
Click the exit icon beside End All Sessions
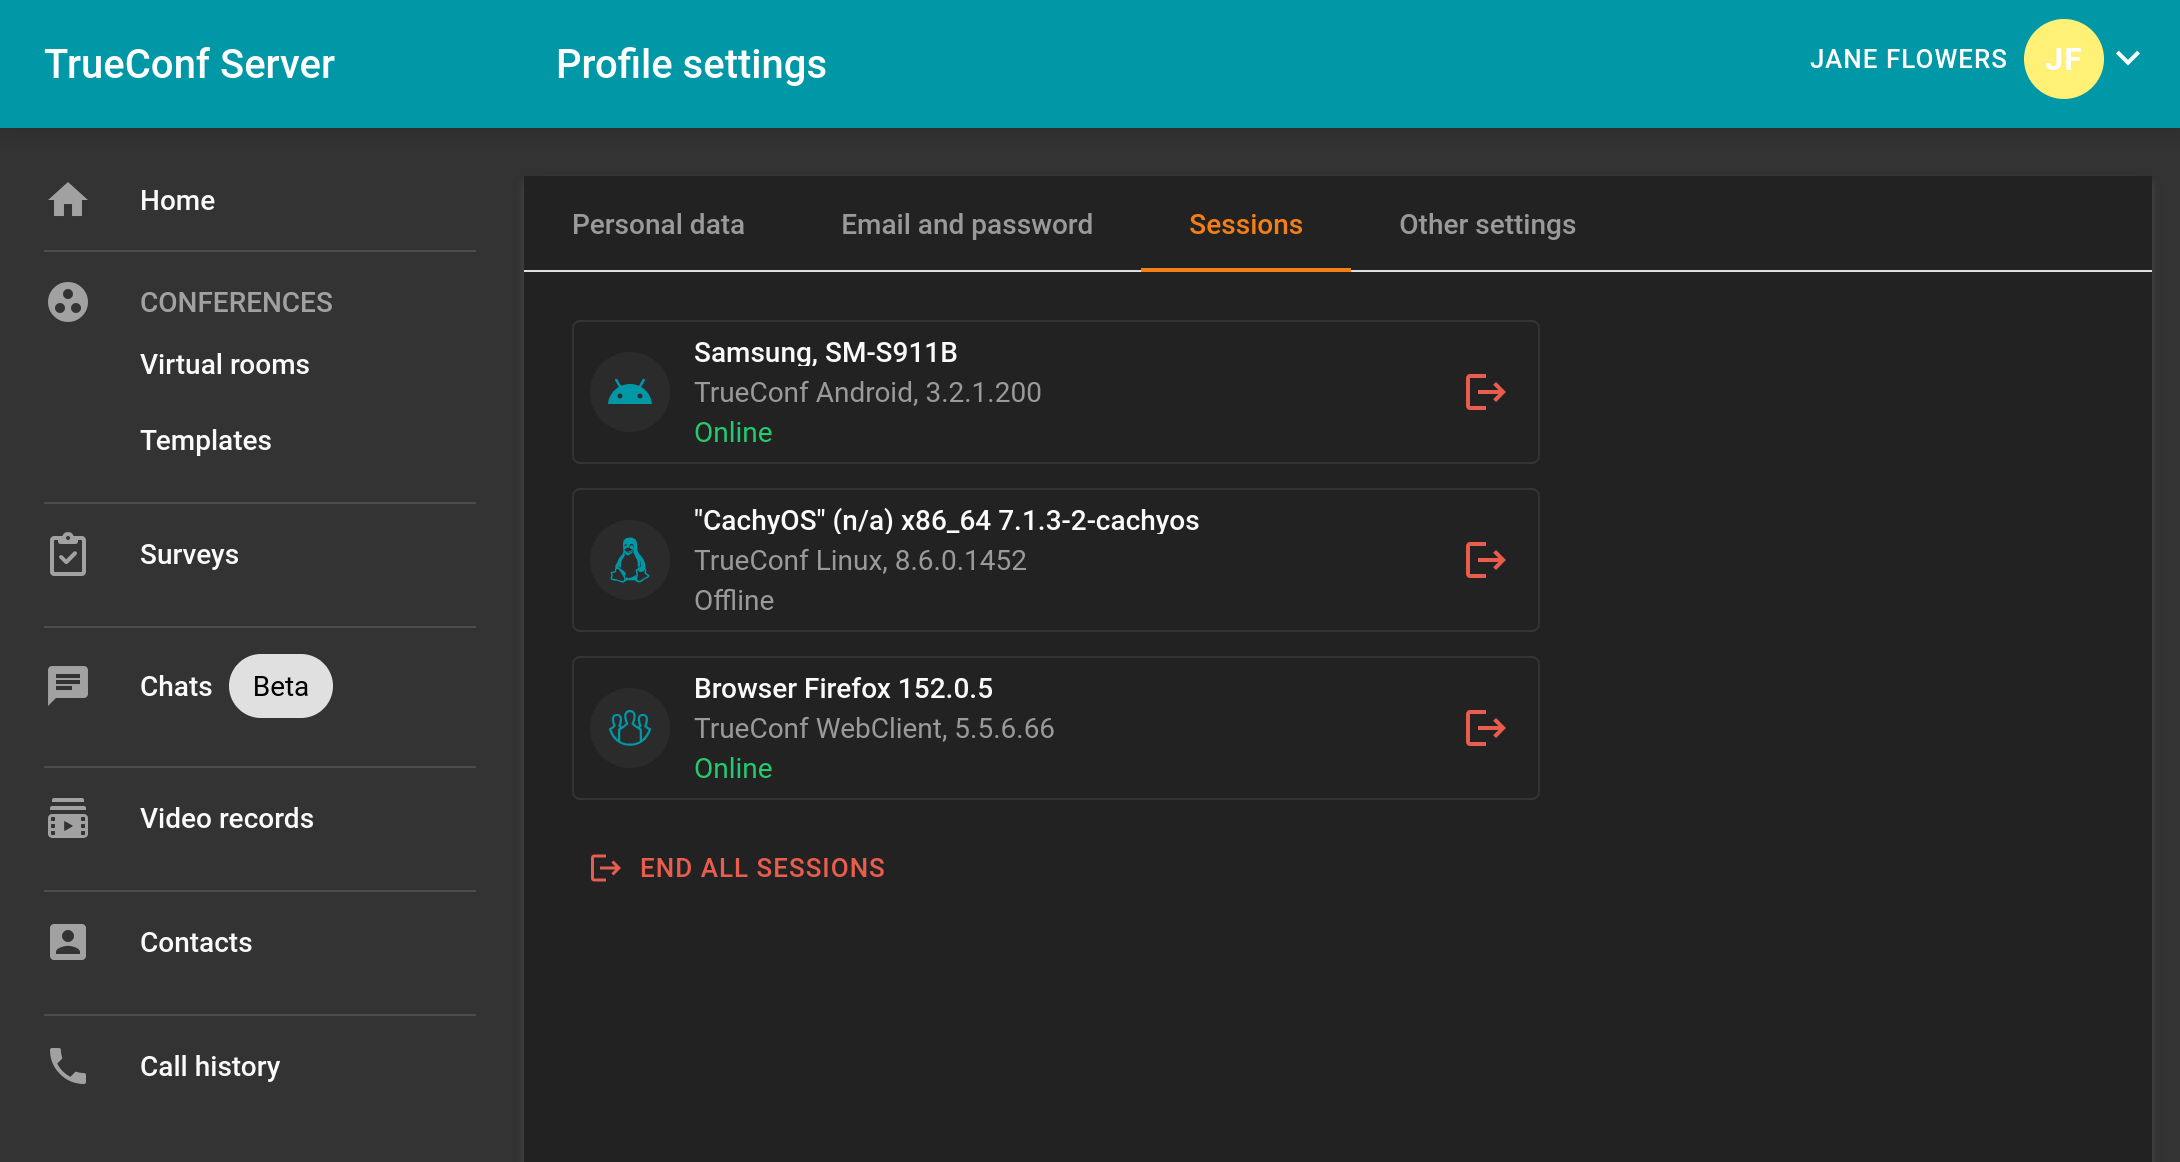point(606,868)
